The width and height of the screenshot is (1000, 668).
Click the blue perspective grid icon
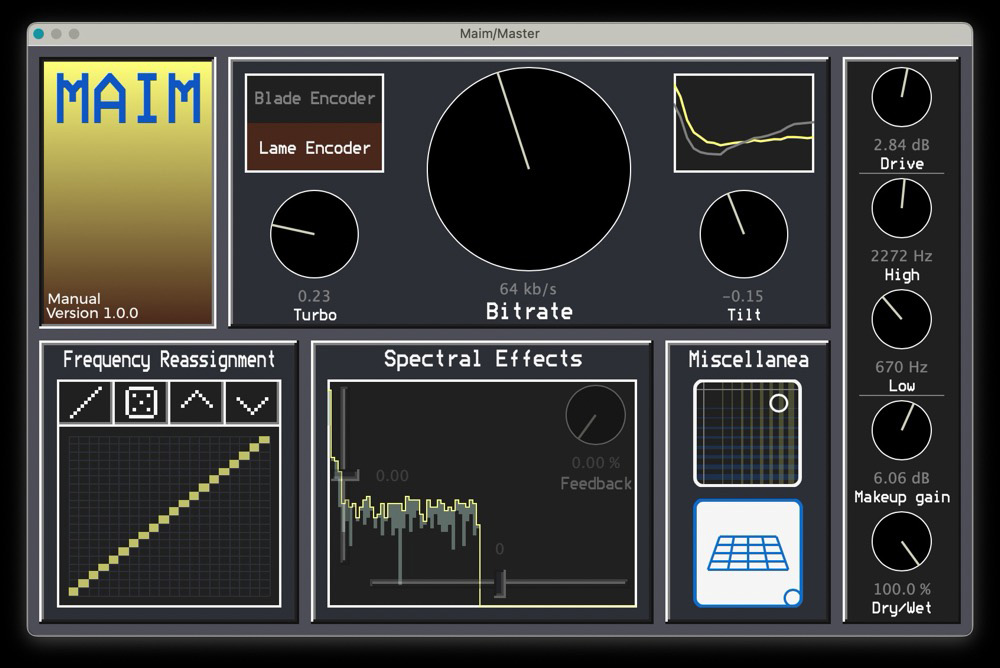(x=748, y=553)
